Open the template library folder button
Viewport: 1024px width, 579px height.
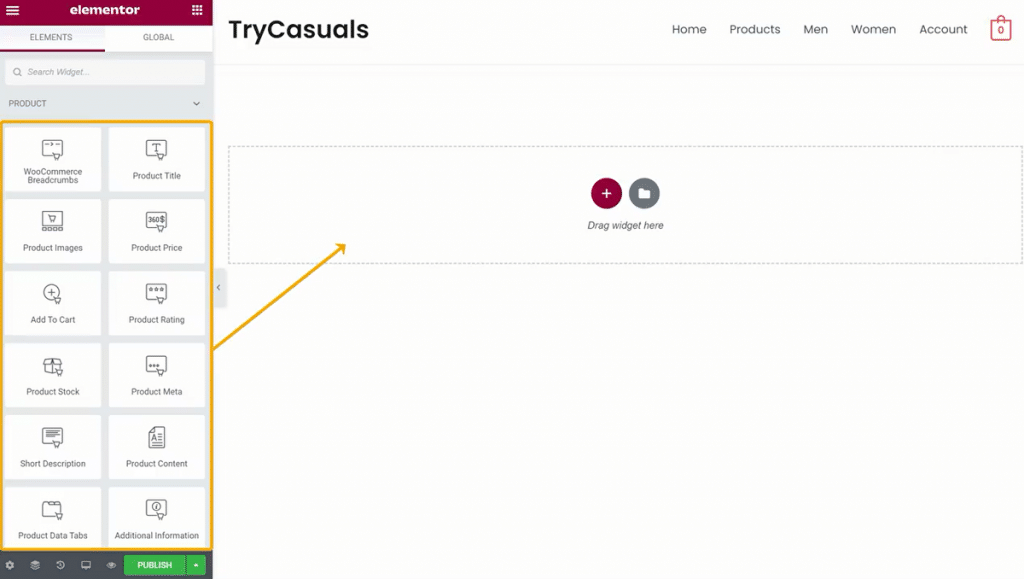pyautogui.click(x=644, y=193)
